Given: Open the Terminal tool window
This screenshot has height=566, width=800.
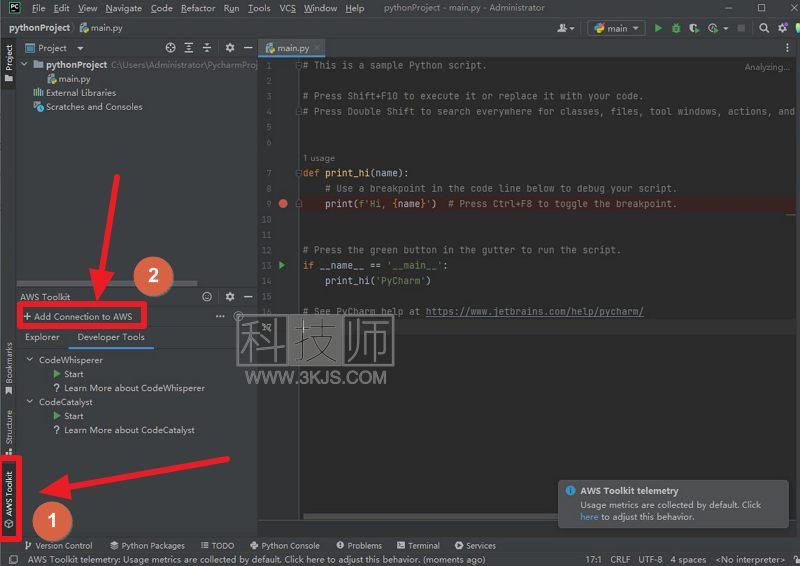Looking at the screenshot, I should coord(418,546).
